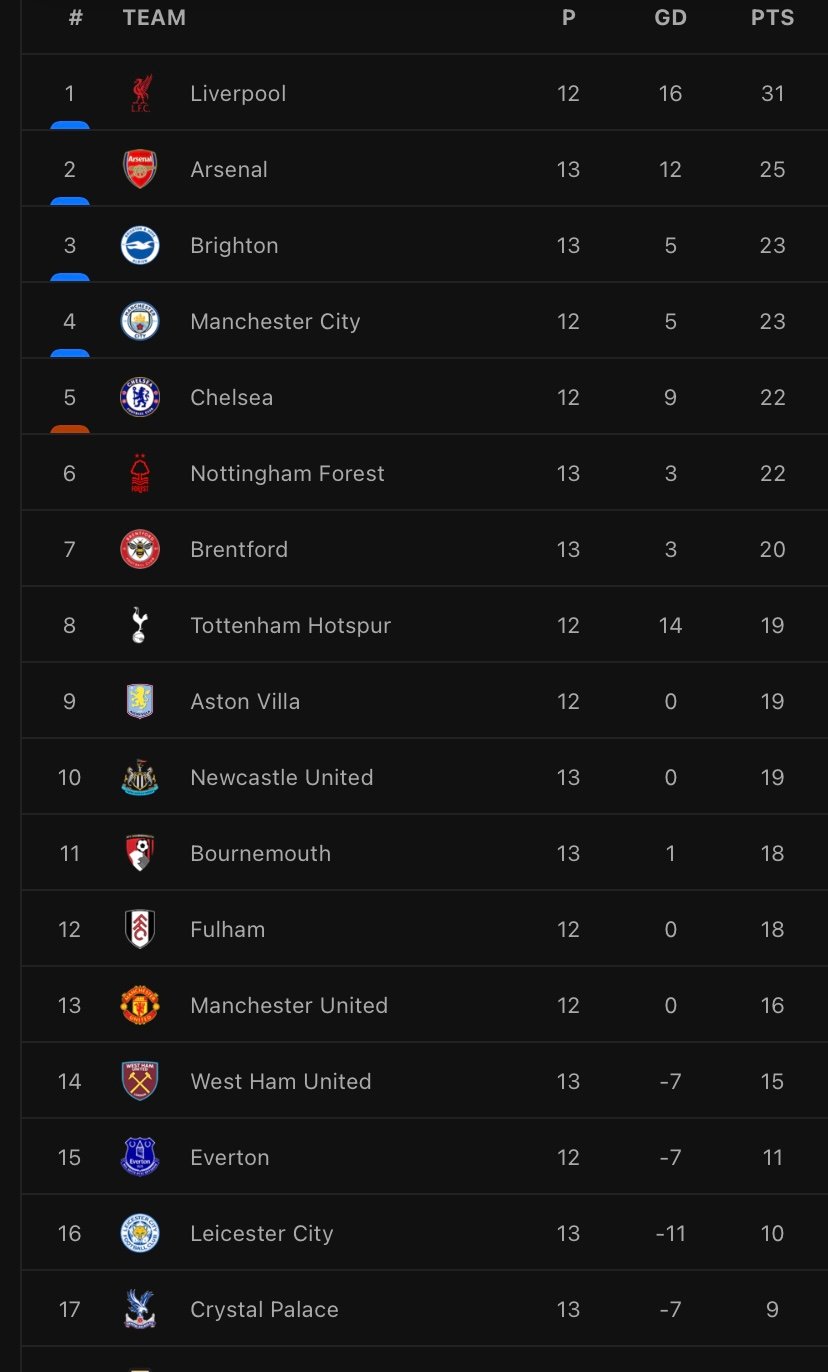Screen dimensions: 828x1372
Task: Click the Tottenham Hotspur cockerel logo
Action: [x=140, y=626]
